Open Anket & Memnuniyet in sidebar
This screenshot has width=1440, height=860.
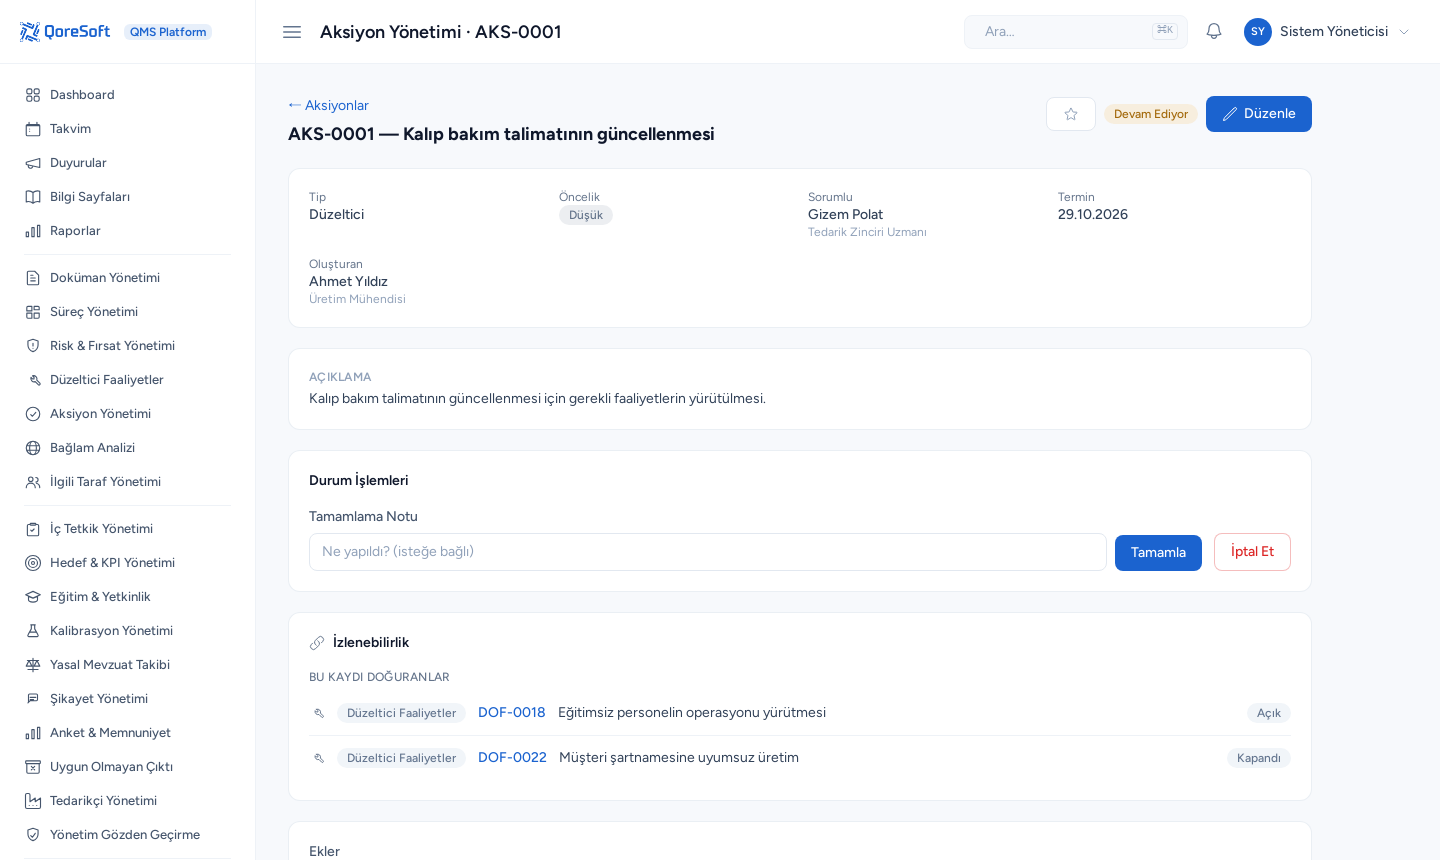pyautogui.click(x=128, y=733)
